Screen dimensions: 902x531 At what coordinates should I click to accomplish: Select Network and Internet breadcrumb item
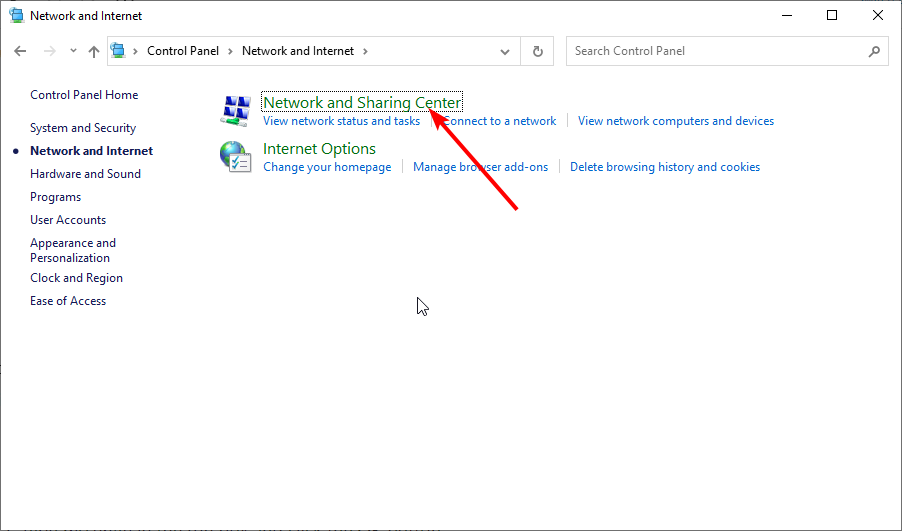pyautogui.click(x=298, y=51)
